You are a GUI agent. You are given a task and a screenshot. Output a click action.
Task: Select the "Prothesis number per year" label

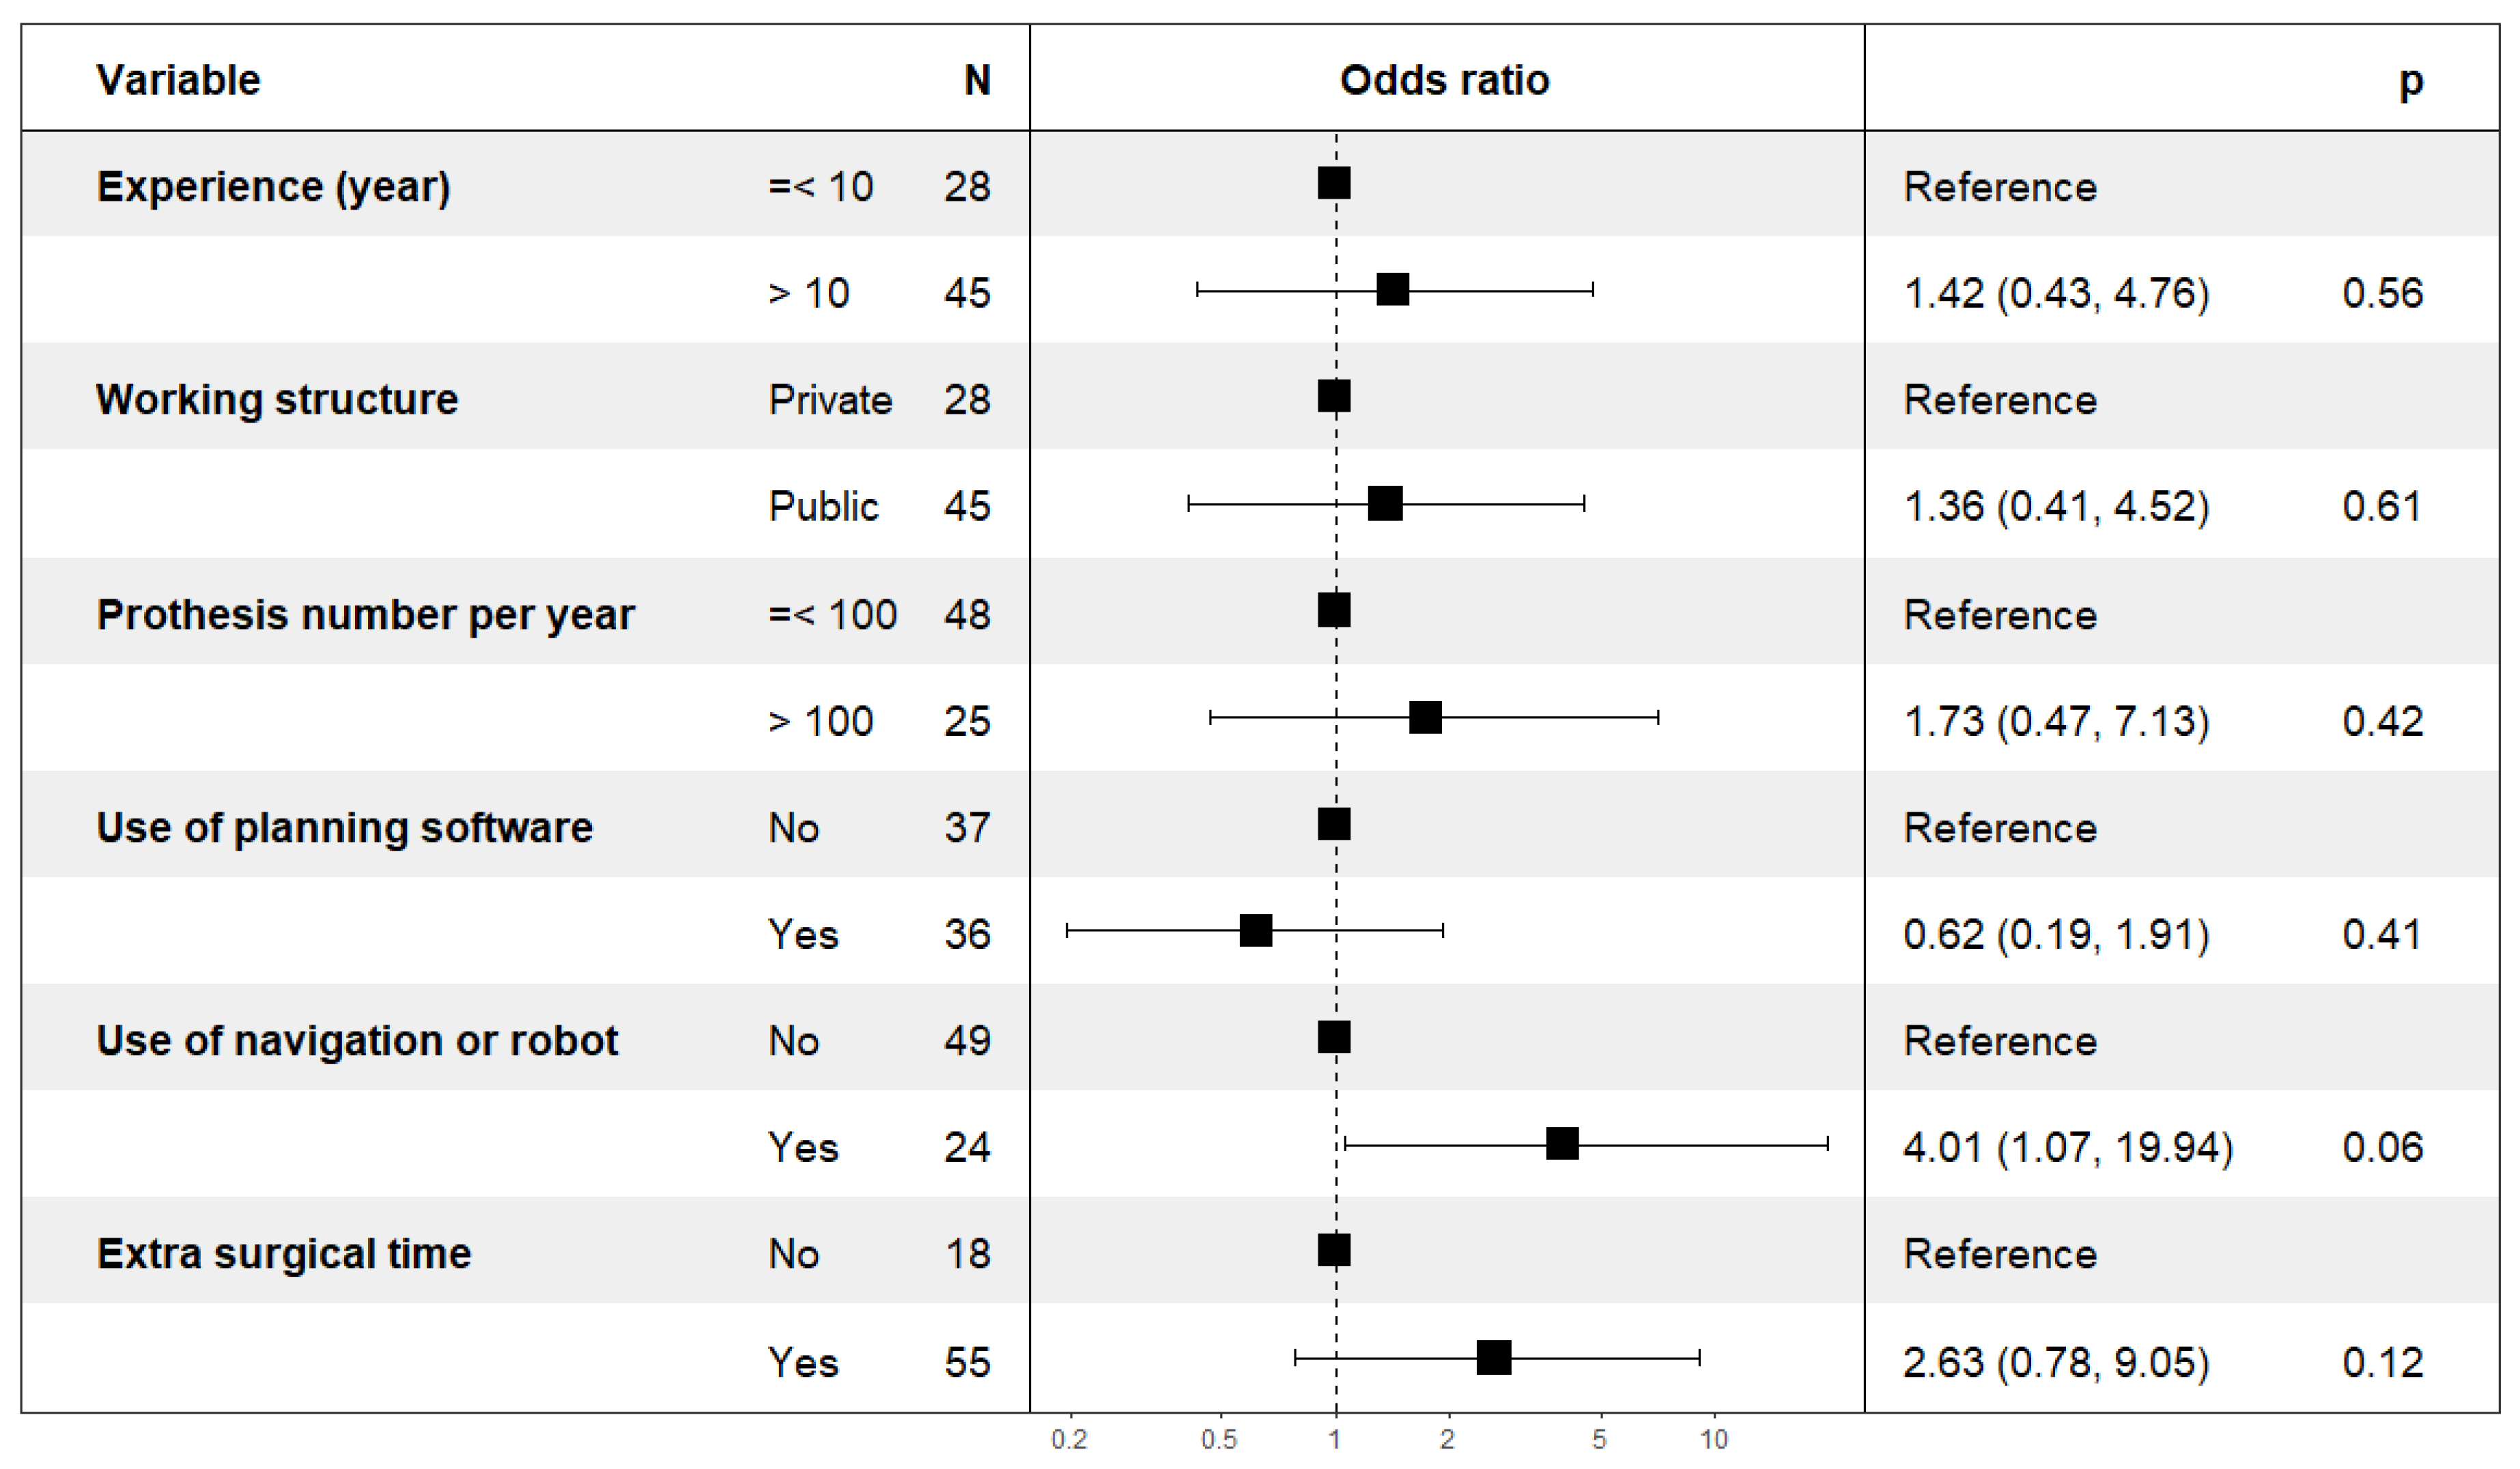[365, 615]
